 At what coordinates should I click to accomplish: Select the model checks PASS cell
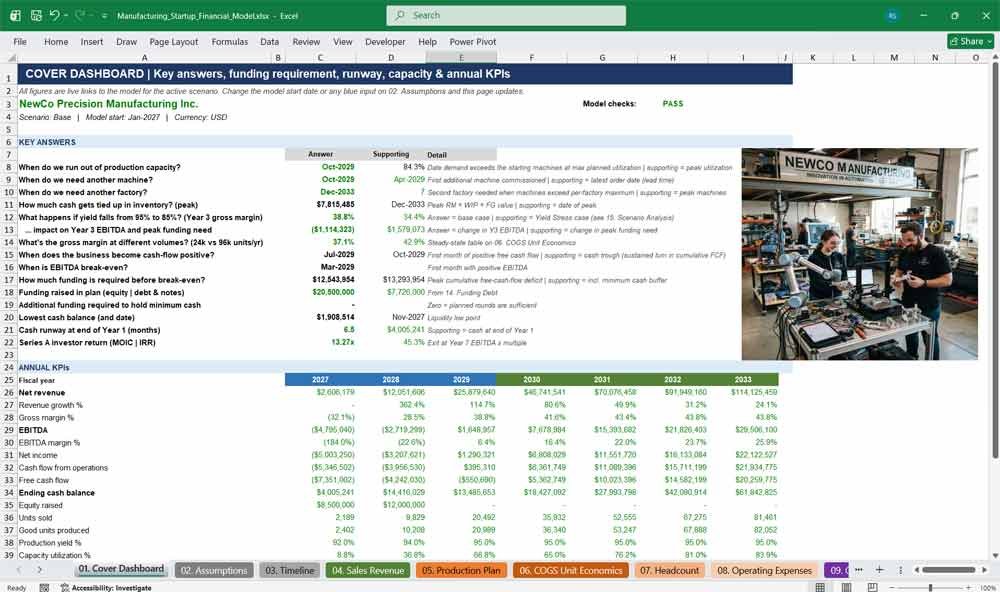[673, 103]
